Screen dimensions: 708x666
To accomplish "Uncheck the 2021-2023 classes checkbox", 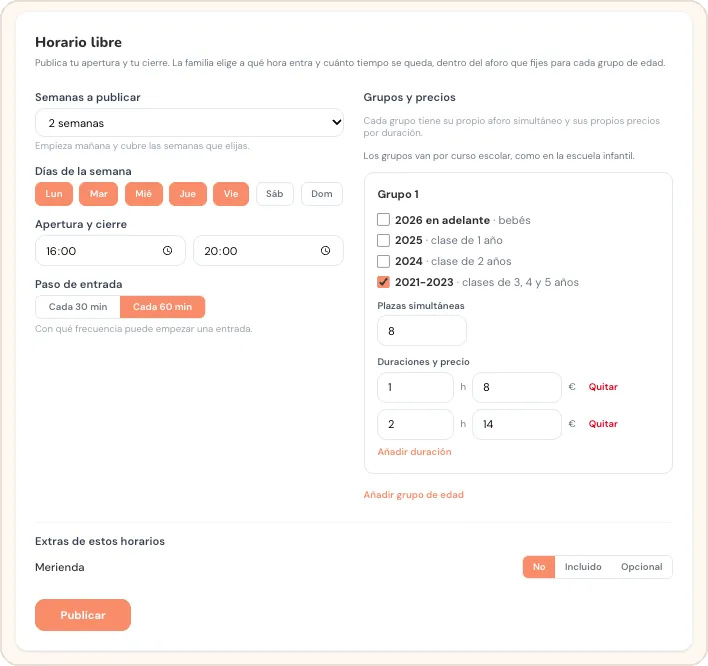I will coord(383,282).
